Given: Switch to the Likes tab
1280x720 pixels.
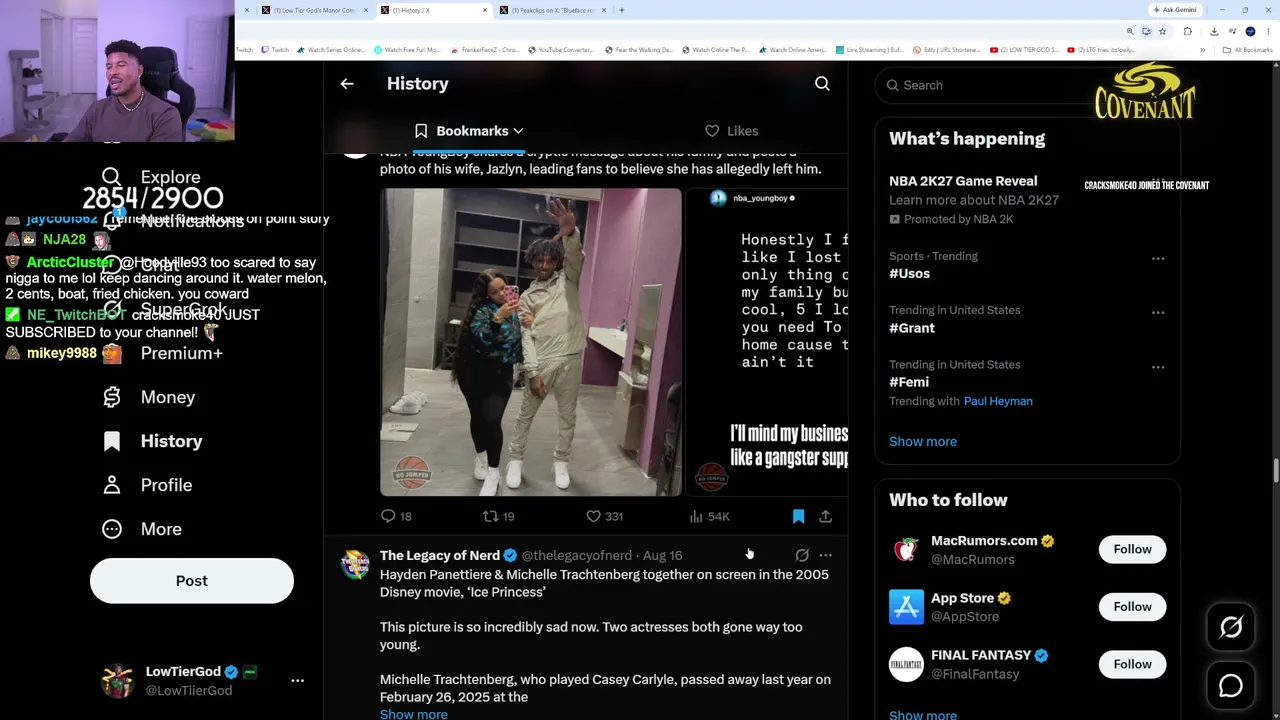Looking at the screenshot, I should (x=731, y=131).
